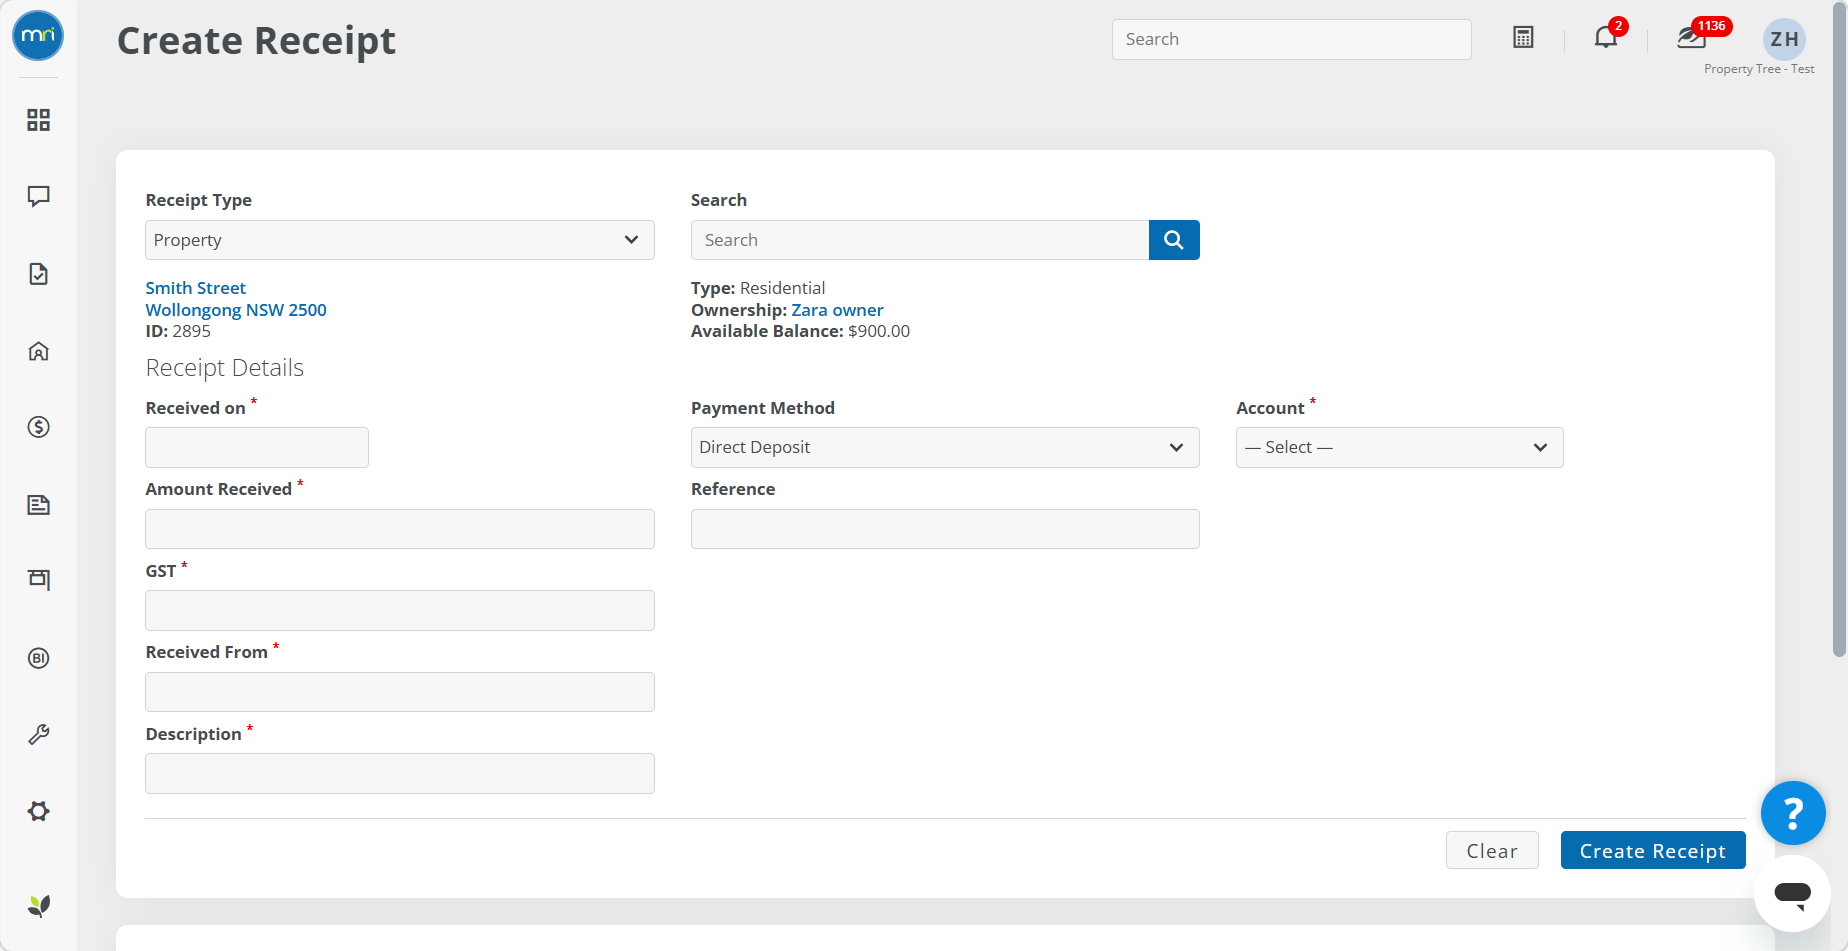Focus the property Search input field
This screenshot has height=951, width=1848.
click(x=920, y=240)
